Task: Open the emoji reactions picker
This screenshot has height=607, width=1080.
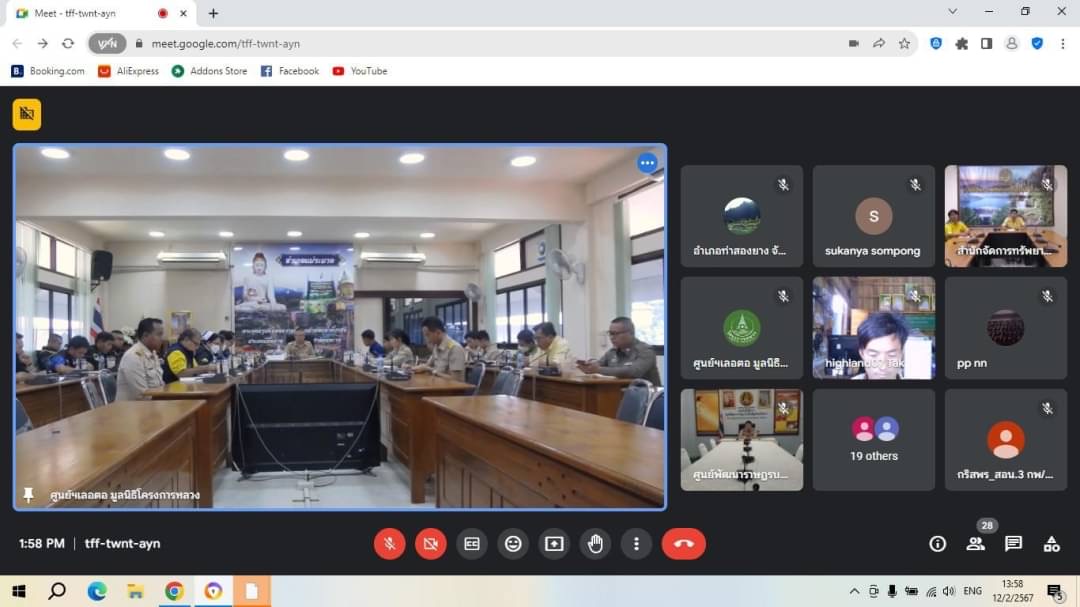Action: [x=513, y=544]
